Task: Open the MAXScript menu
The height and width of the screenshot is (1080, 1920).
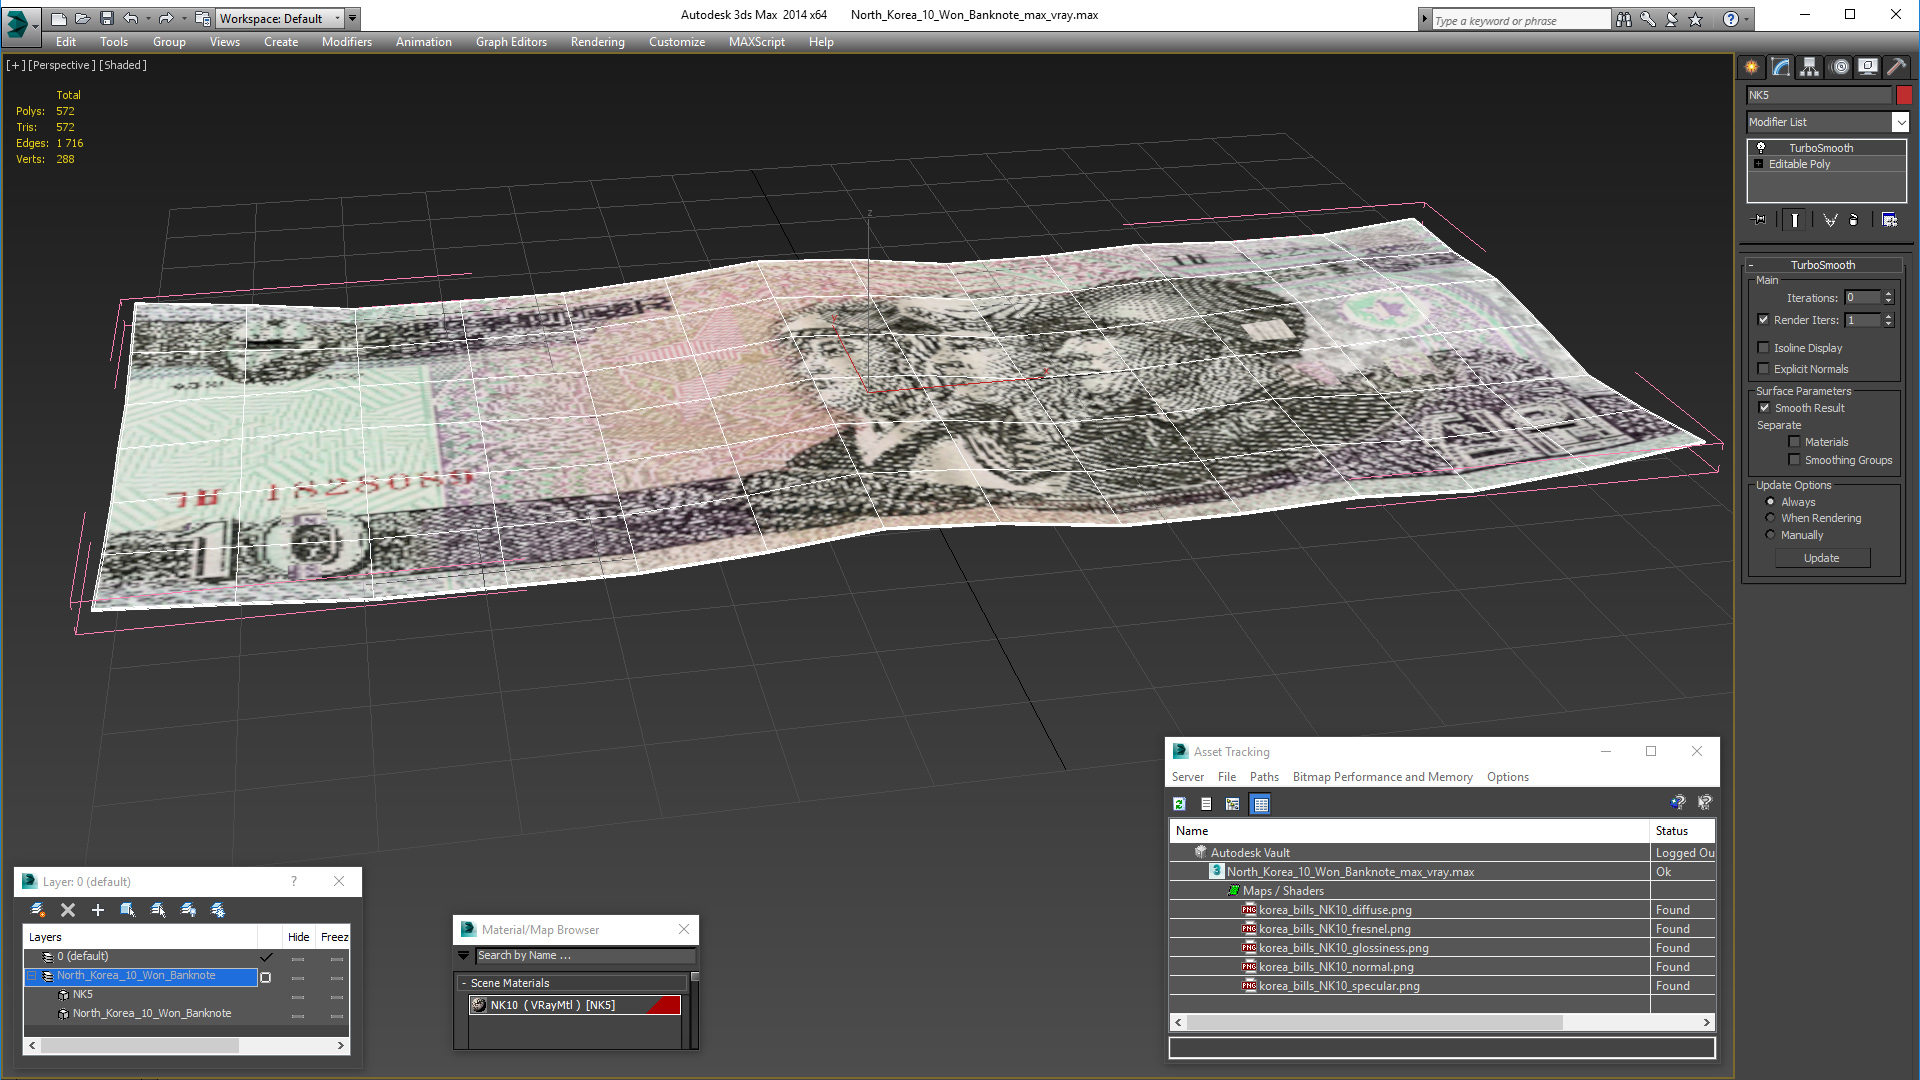Action: 756,42
